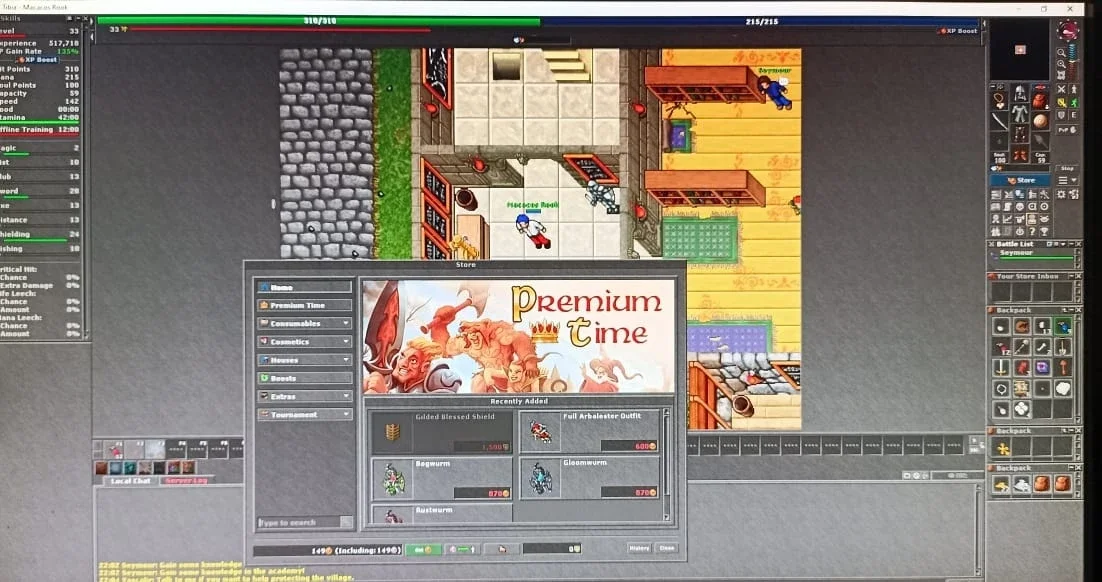The height and width of the screenshot is (582, 1102).
Task: Click the Stop button
Action: click(1068, 168)
